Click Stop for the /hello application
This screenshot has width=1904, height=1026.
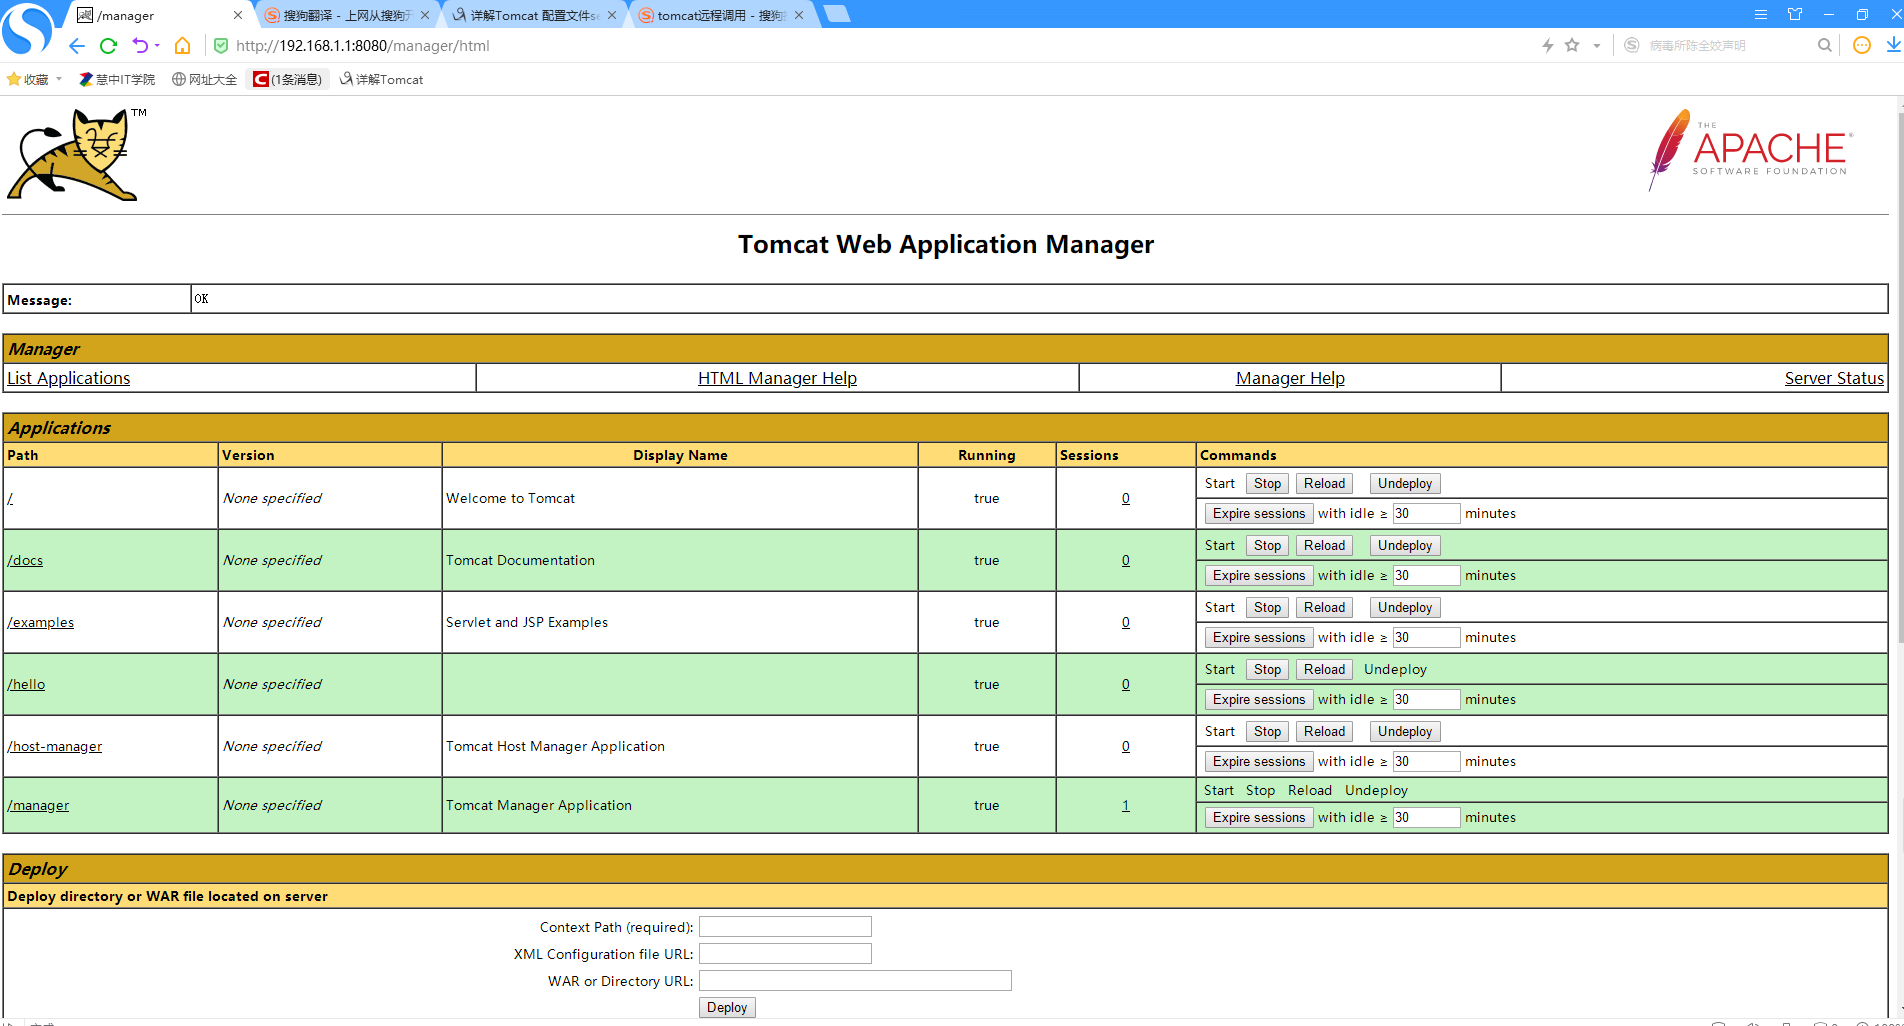(x=1267, y=669)
